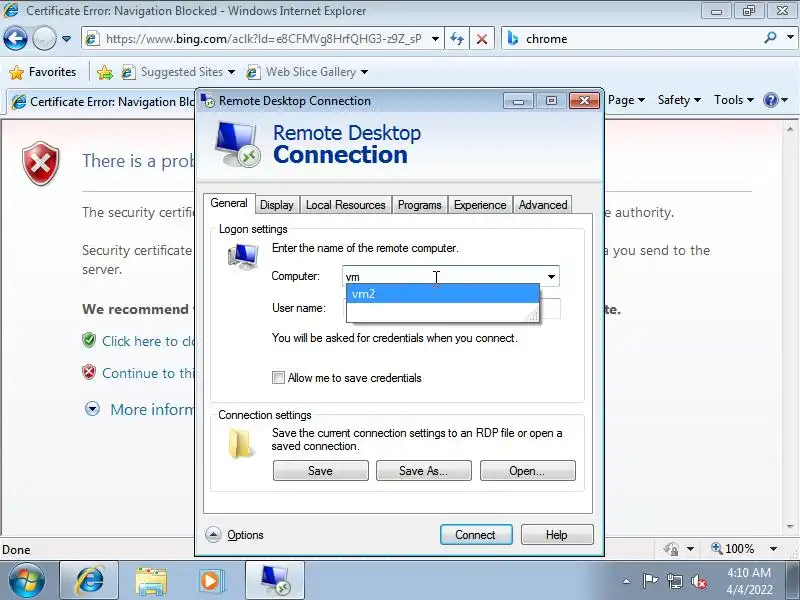Open the Favorites star button

coord(43,72)
